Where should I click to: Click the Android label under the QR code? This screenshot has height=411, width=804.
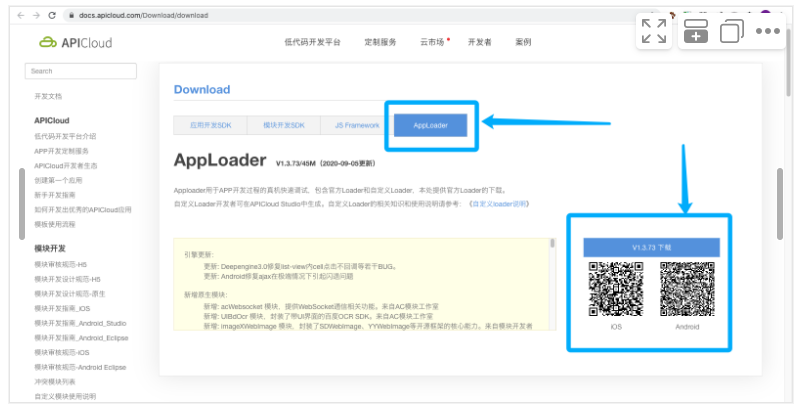[x=687, y=327]
